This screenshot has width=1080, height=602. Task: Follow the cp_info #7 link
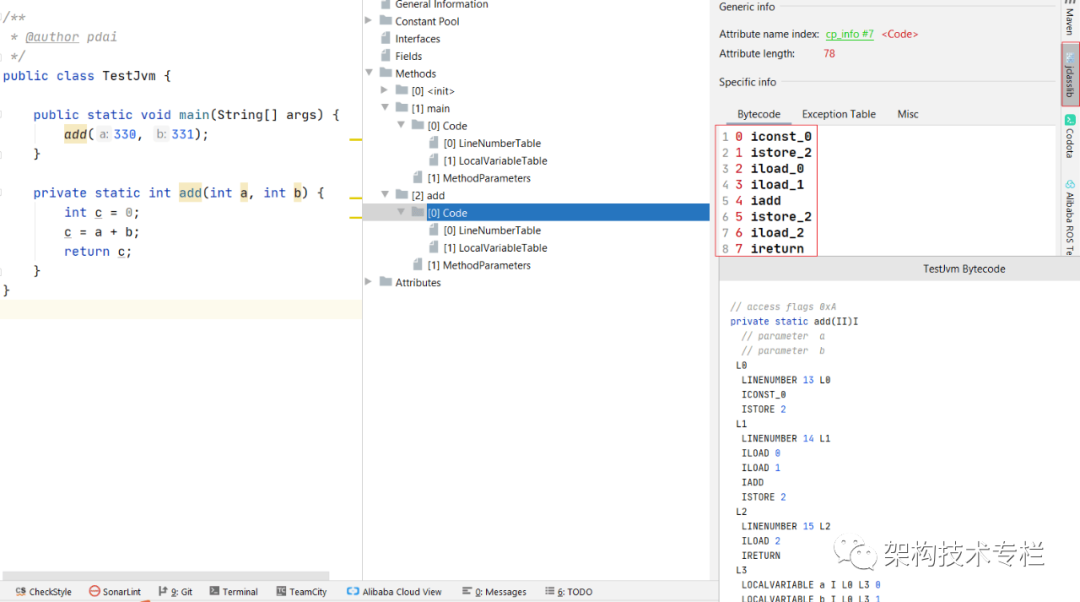tap(849, 34)
